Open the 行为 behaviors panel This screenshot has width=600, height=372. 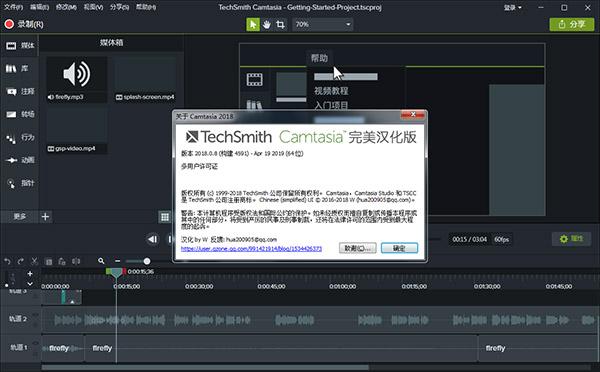click(x=20, y=137)
